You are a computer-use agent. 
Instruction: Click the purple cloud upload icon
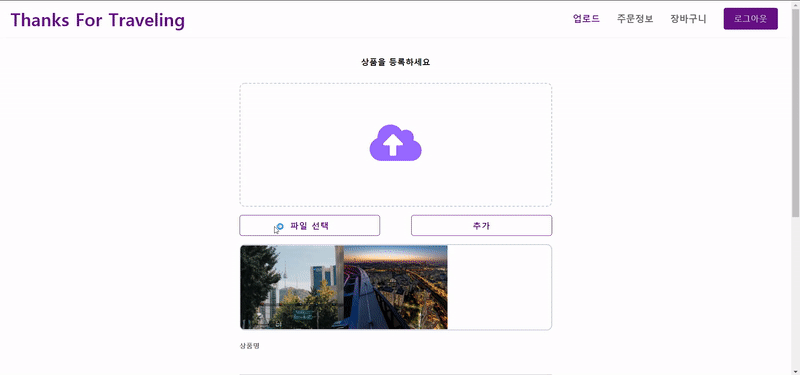(x=395, y=143)
